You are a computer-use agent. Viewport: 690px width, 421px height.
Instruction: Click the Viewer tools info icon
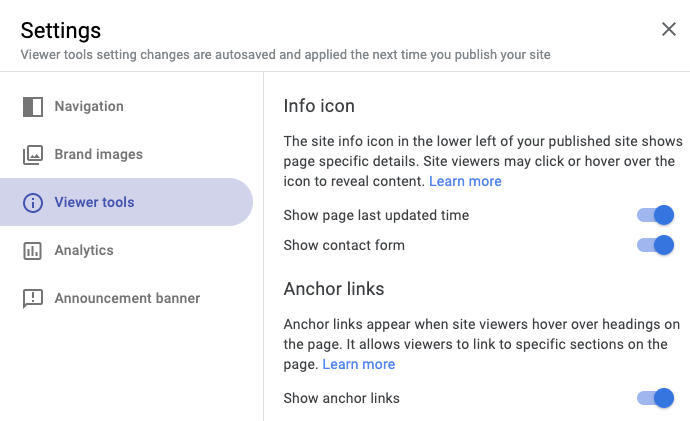click(x=33, y=203)
